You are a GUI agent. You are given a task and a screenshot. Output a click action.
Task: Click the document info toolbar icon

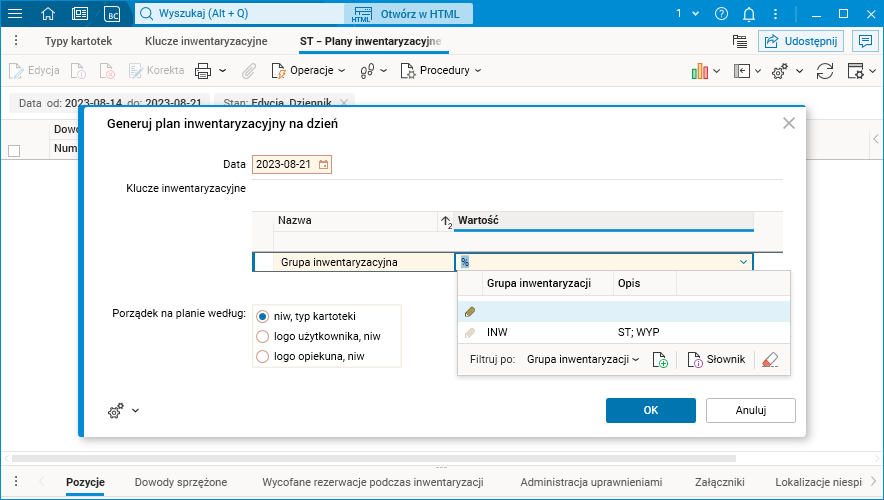(78, 70)
